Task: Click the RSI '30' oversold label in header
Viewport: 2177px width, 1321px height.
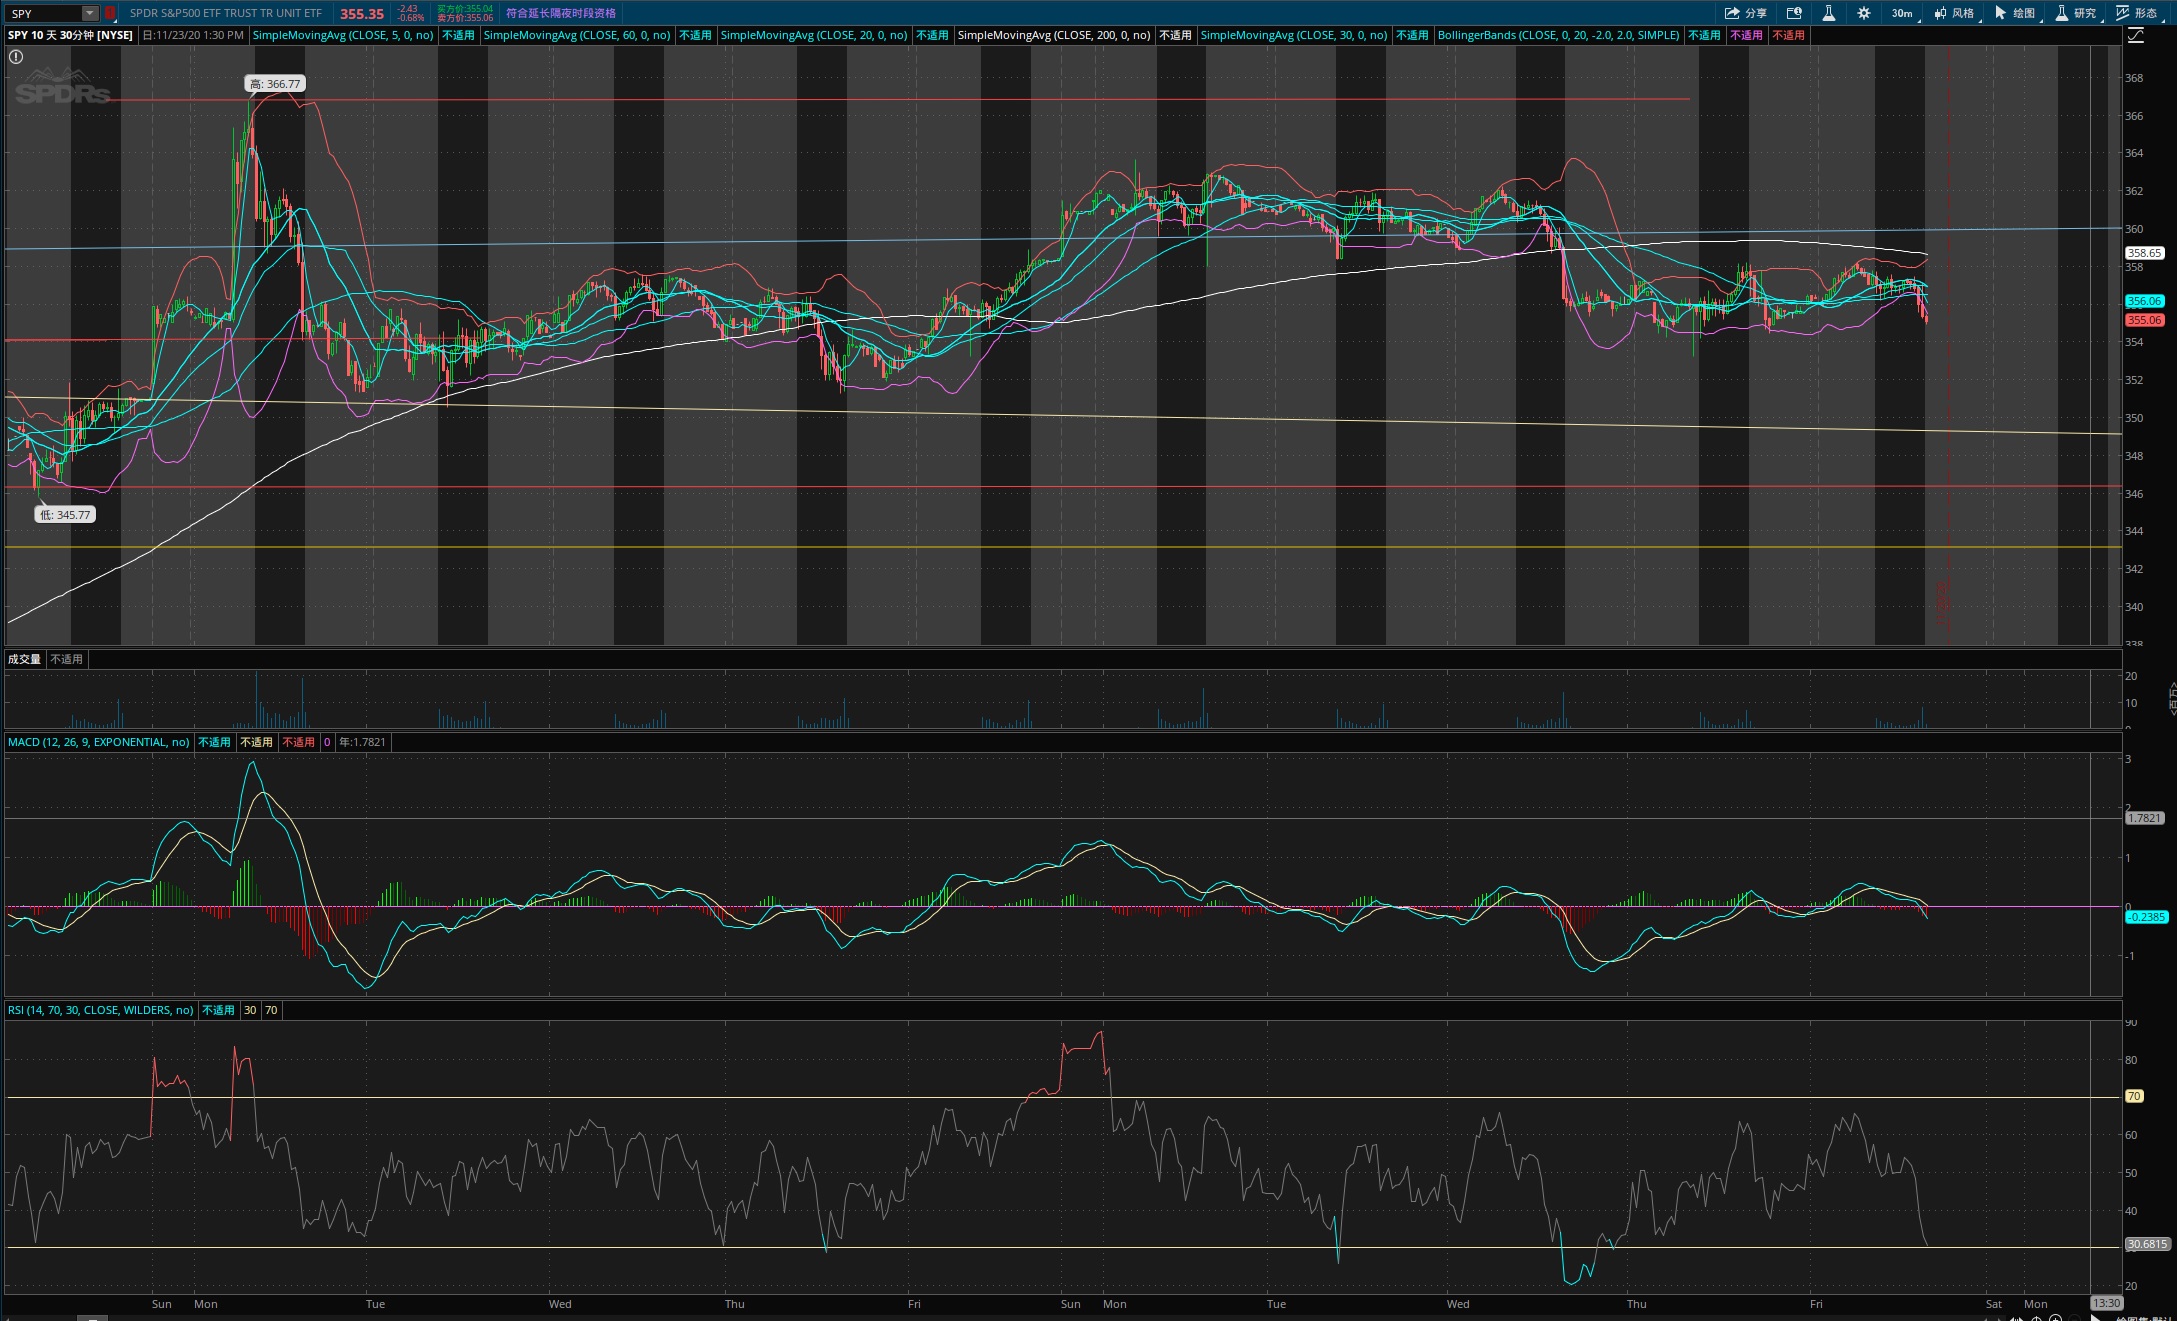Action: pyautogui.click(x=250, y=1010)
